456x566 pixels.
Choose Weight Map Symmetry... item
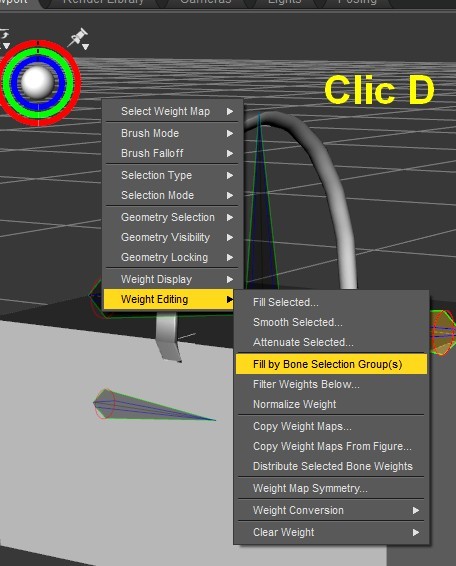coord(331,488)
